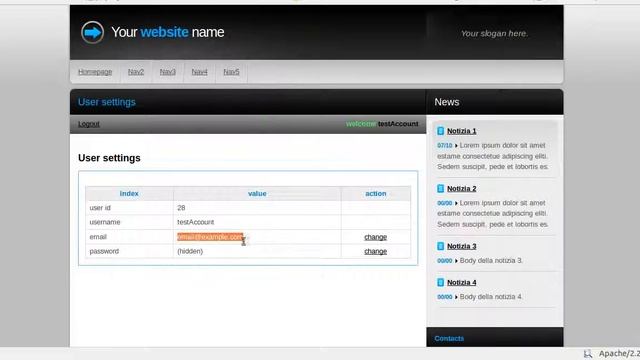Open the Nav5 navigation item

click(231, 72)
